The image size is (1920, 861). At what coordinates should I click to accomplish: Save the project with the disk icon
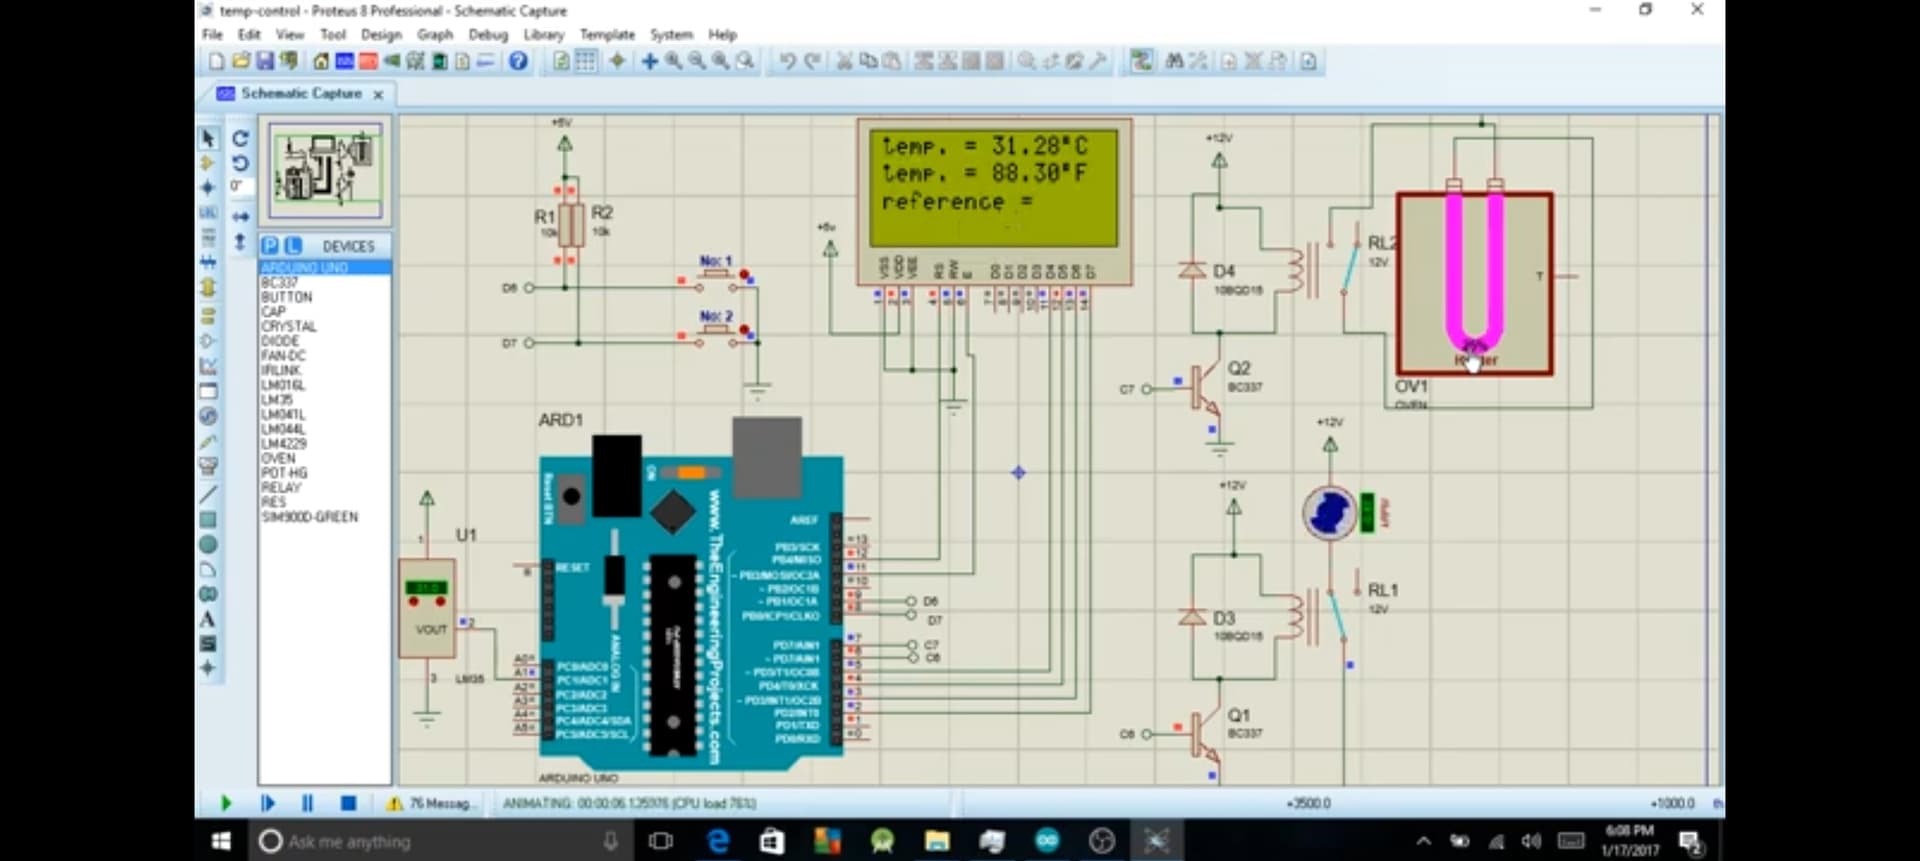pos(265,61)
